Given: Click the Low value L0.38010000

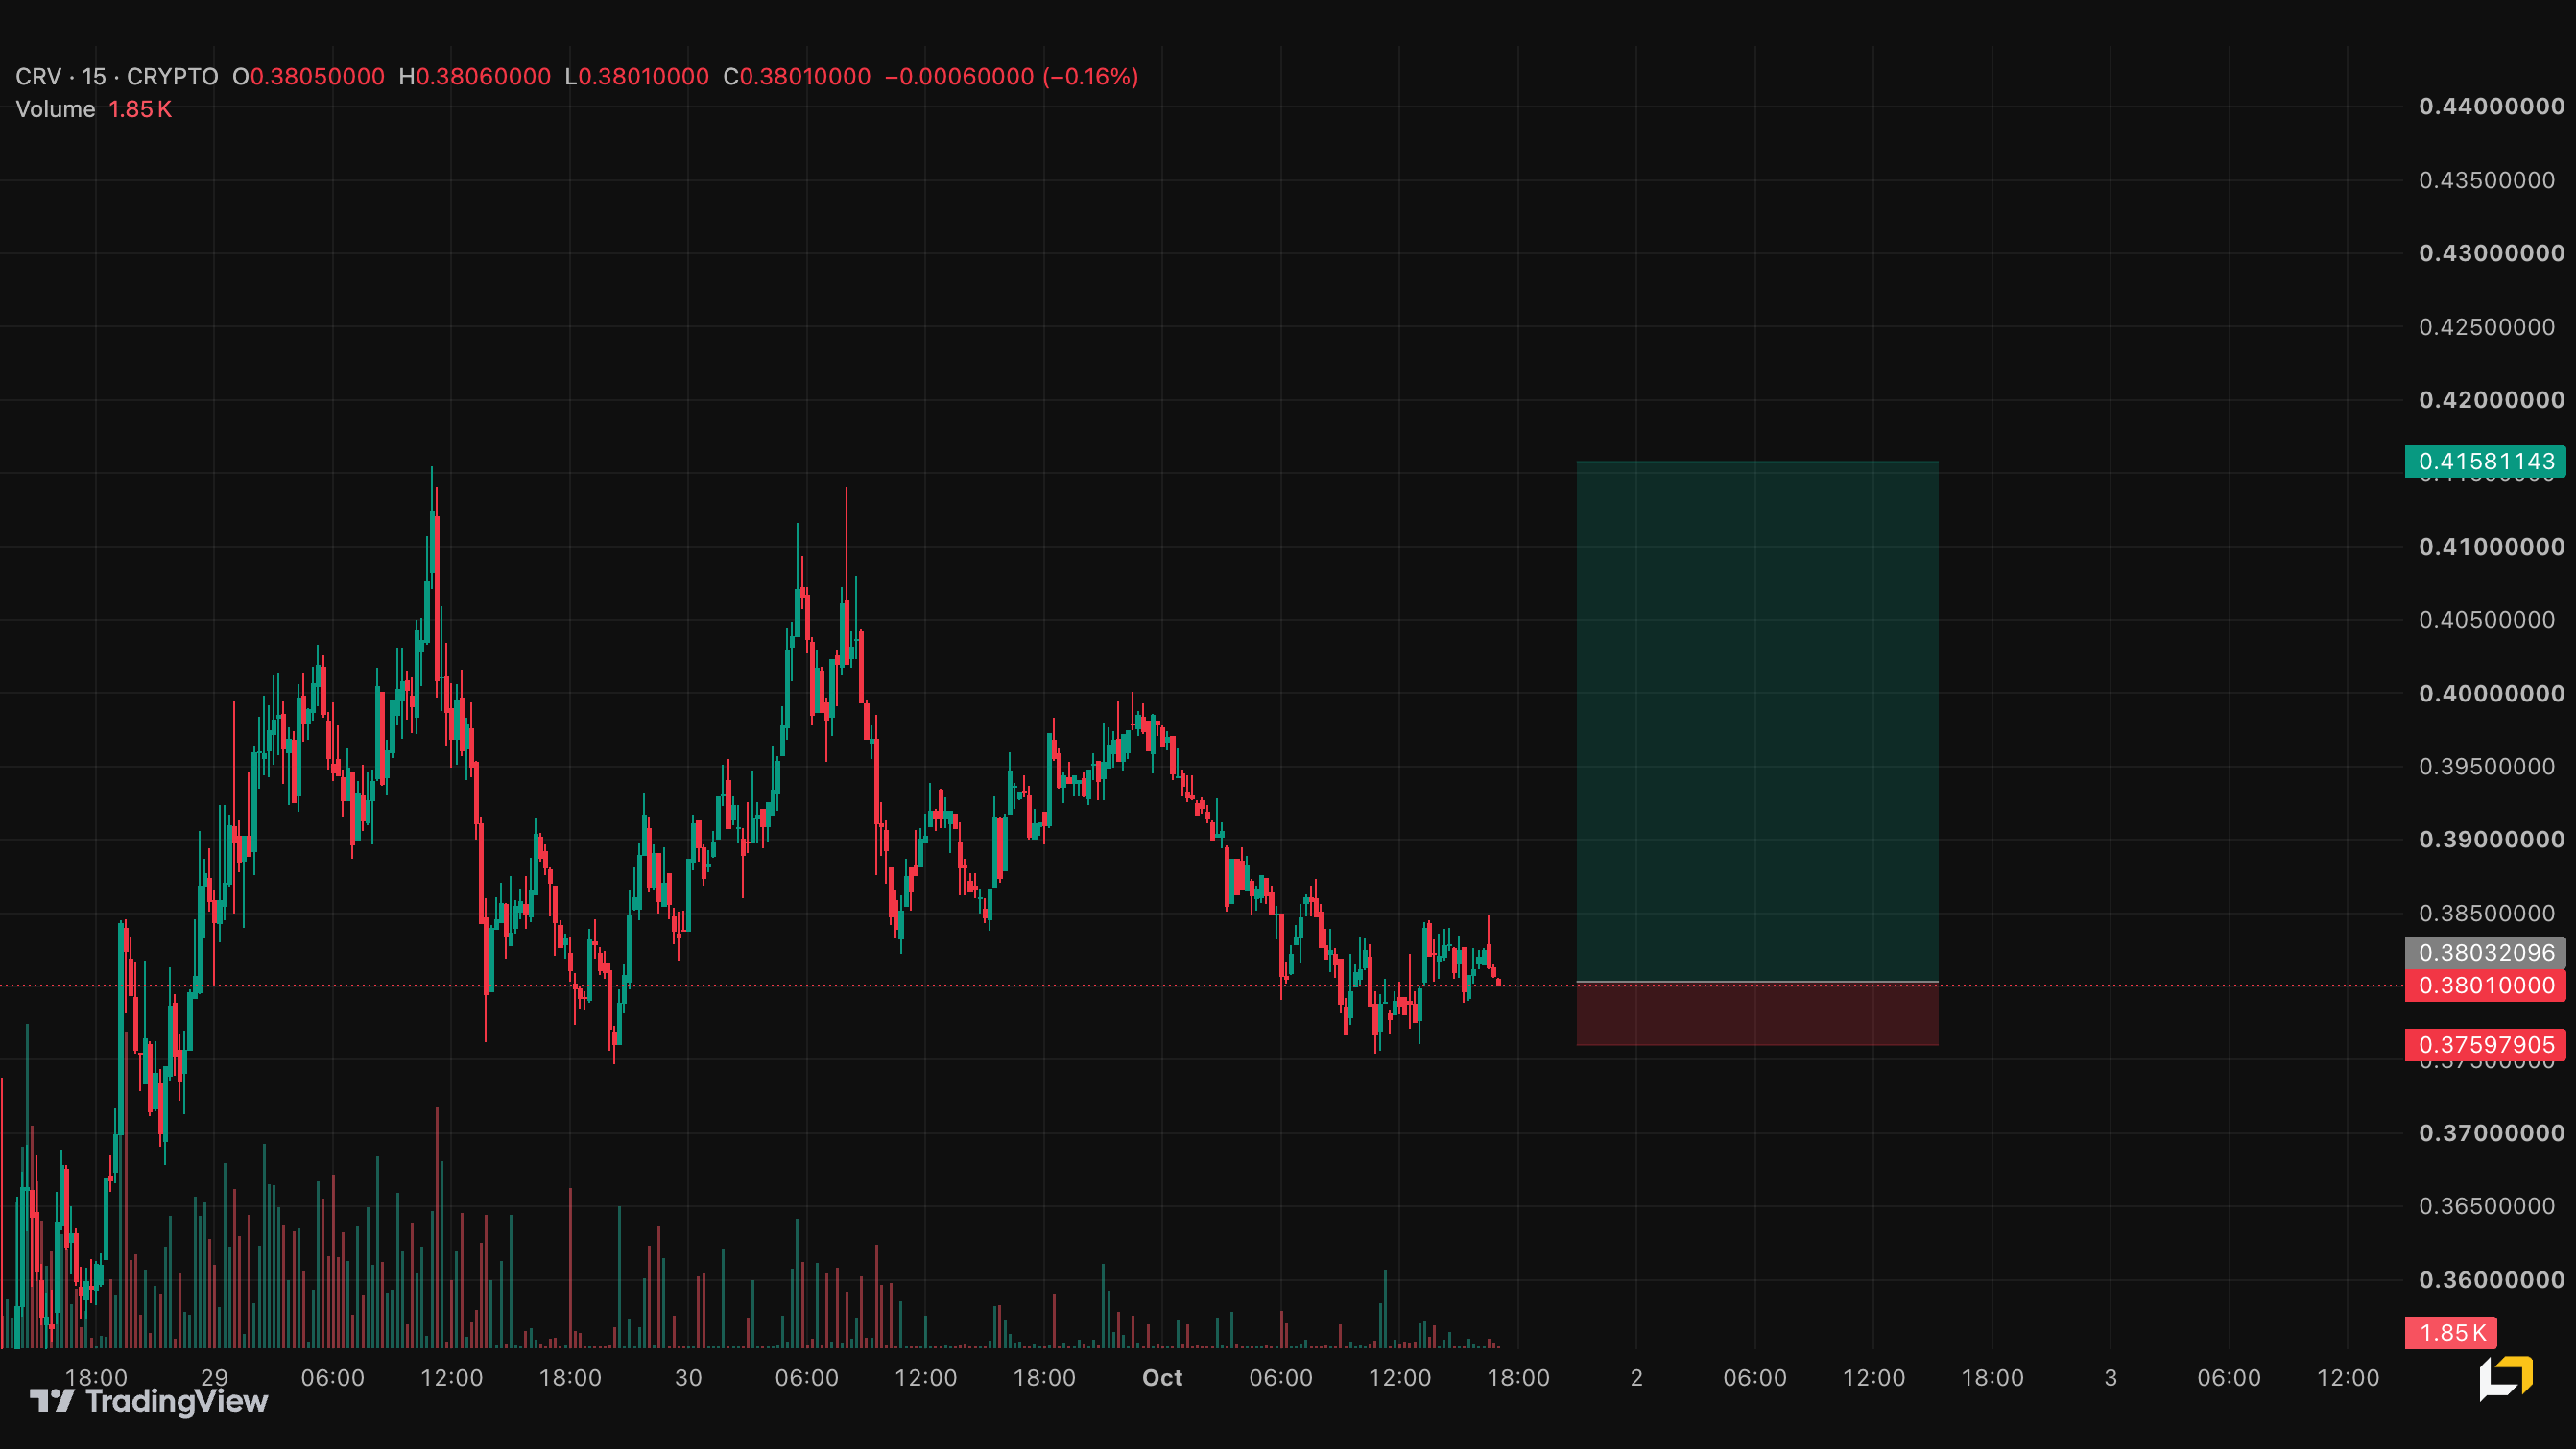Looking at the screenshot, I should tap(636, 77).
